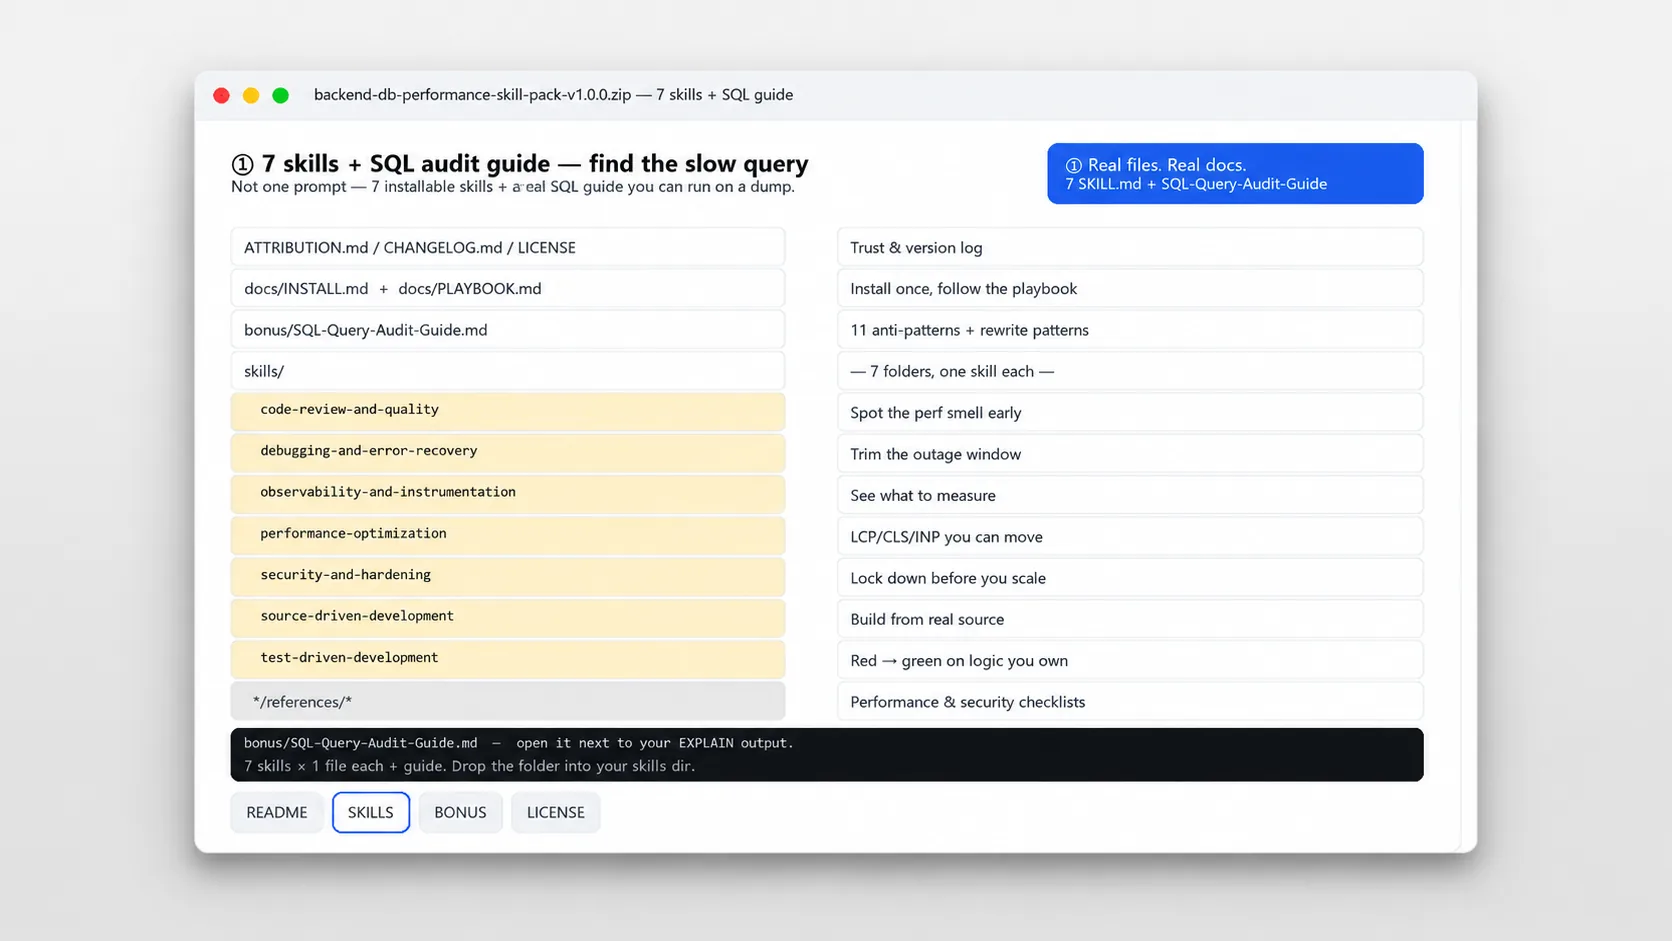Go to the LICENSE tab
Viewport: 1672px width, 941px height.
(x=556, y=812)
